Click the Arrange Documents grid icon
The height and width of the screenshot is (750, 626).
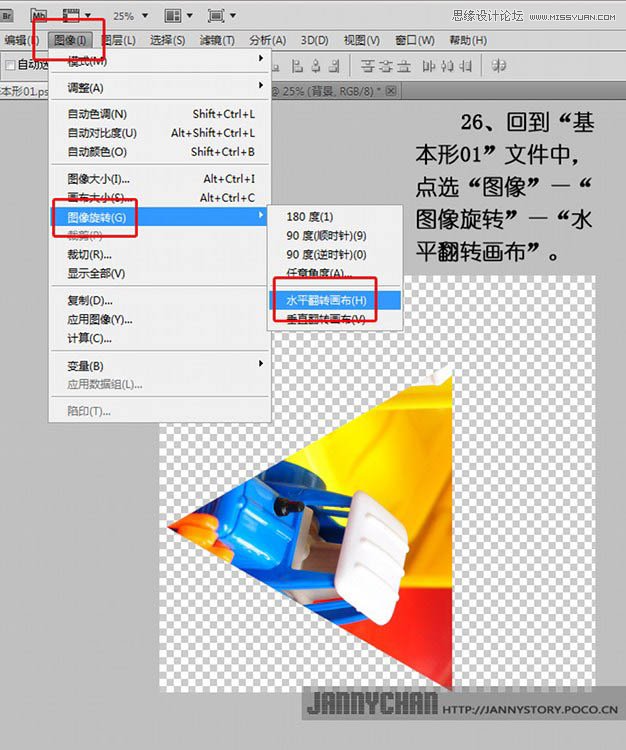173,16
